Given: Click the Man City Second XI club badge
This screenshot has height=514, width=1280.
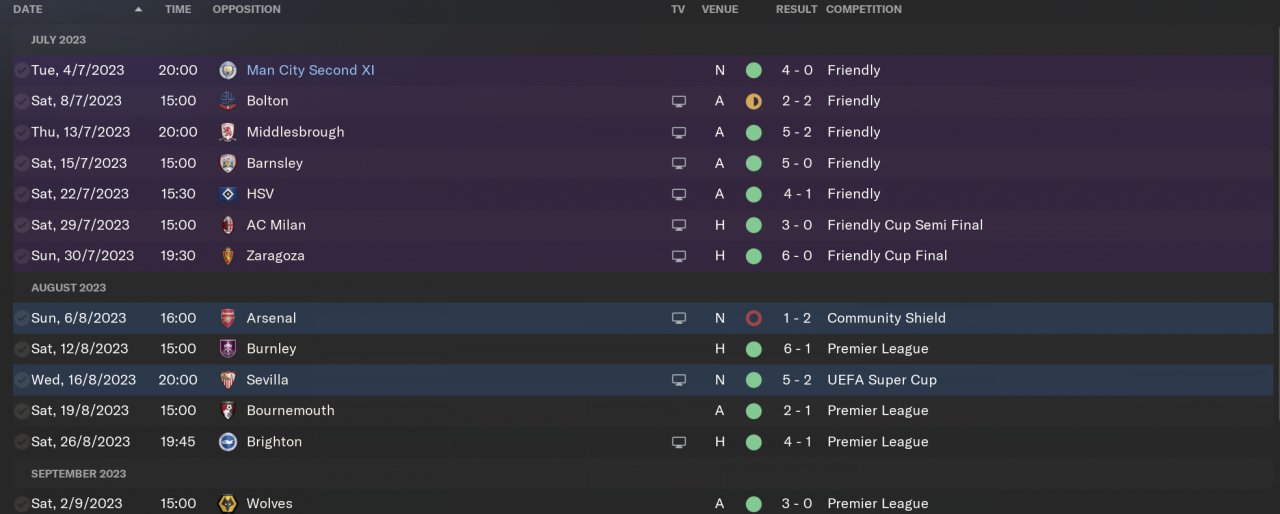Looking at the screenshot, I should click(228, 70).
